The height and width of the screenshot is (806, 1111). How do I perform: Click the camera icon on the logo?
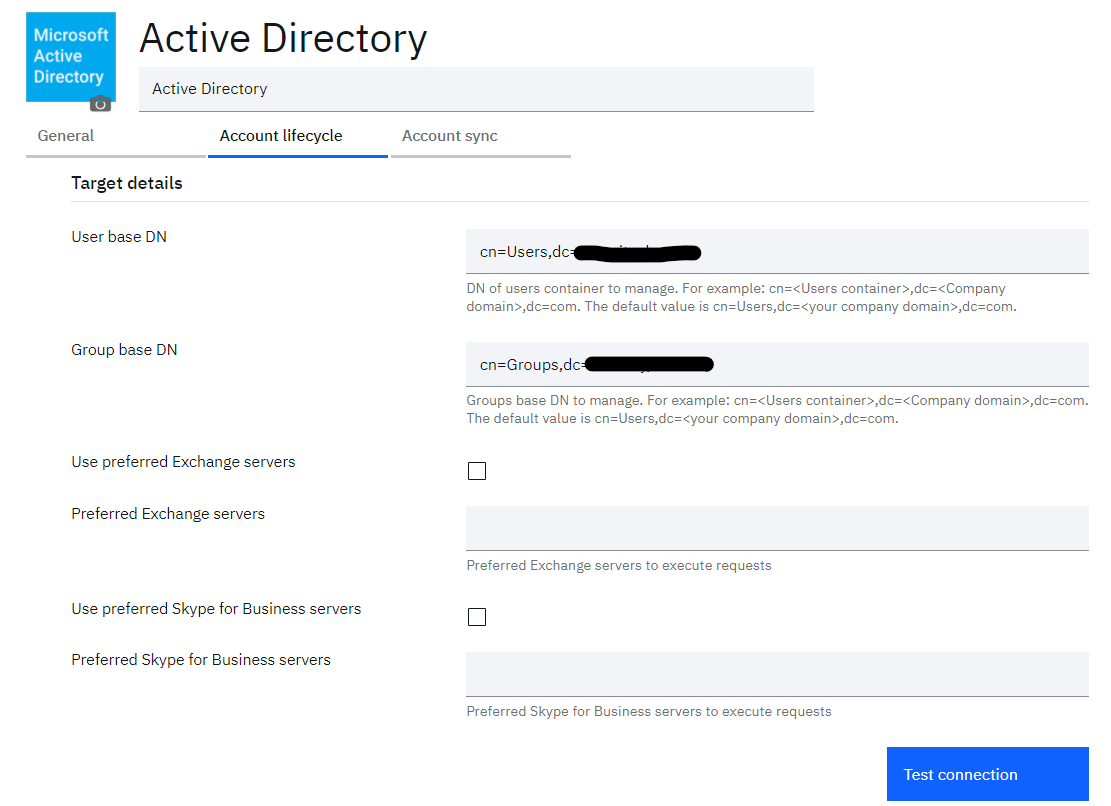tap(101, 104)
